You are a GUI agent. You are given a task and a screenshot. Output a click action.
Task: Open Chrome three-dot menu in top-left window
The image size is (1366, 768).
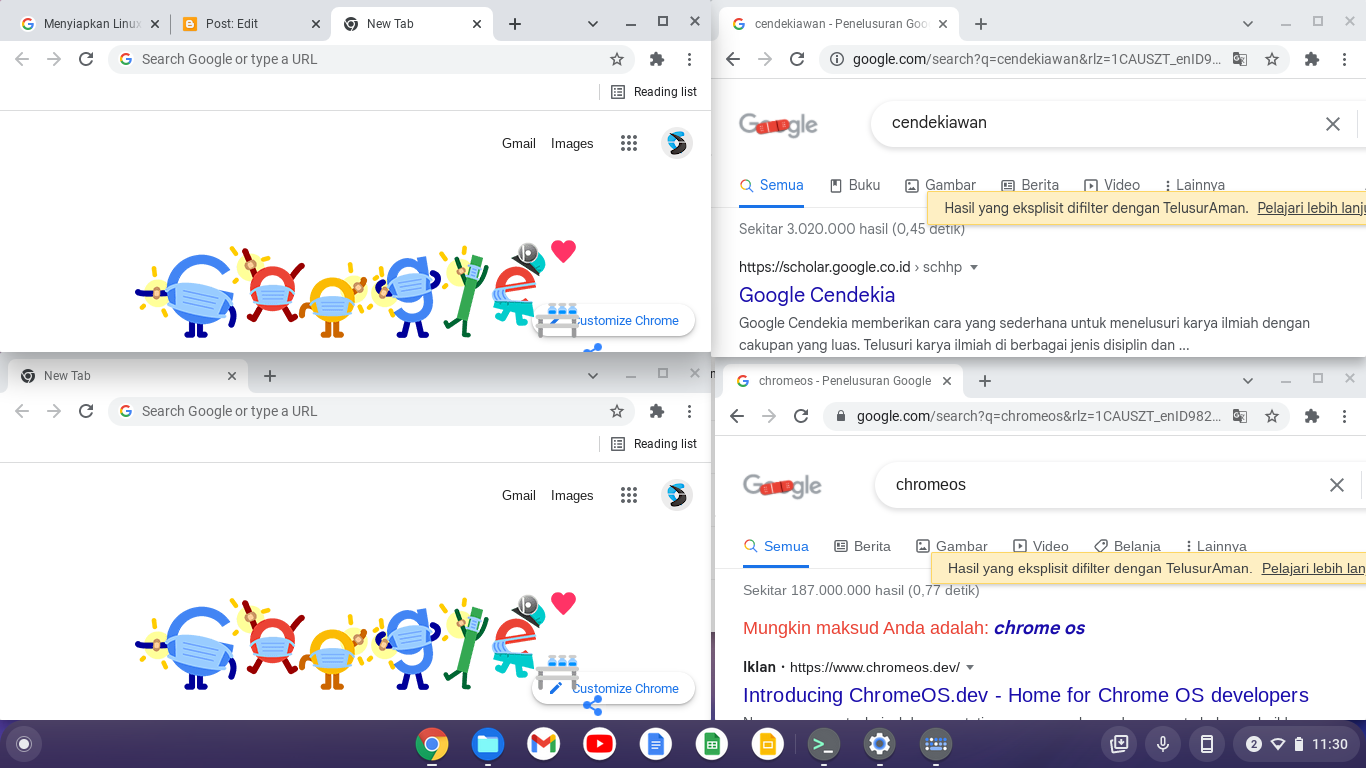pos(689,59)
